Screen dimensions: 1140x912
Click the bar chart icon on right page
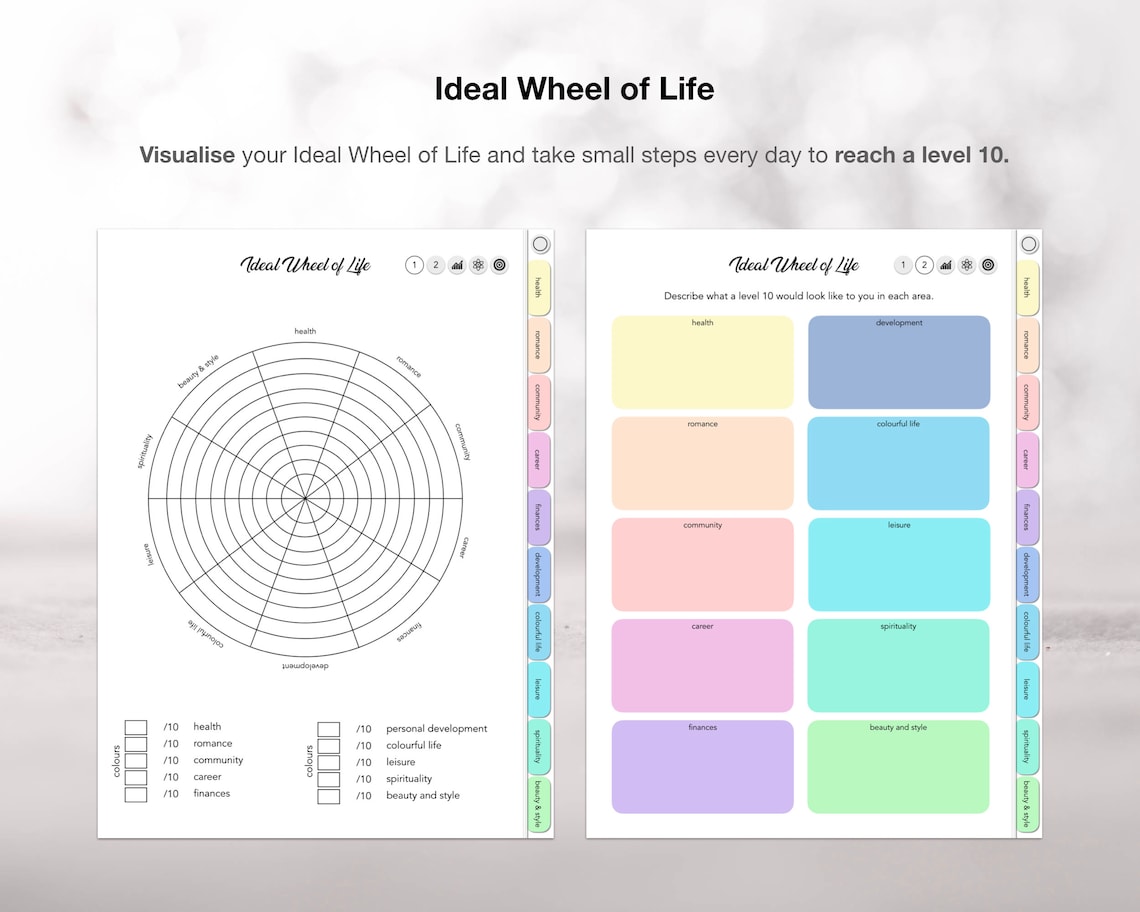[x=946, y=265]
